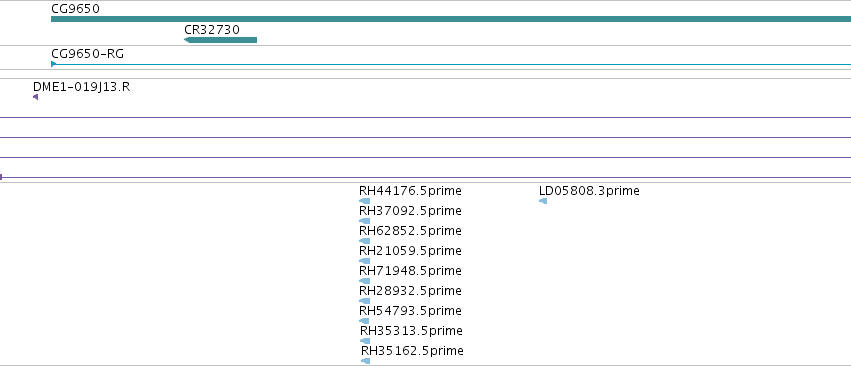This screenshot has height=366, width=851.
Task: Click the LD05808.3prime text label
Action: tap(589, 191)
